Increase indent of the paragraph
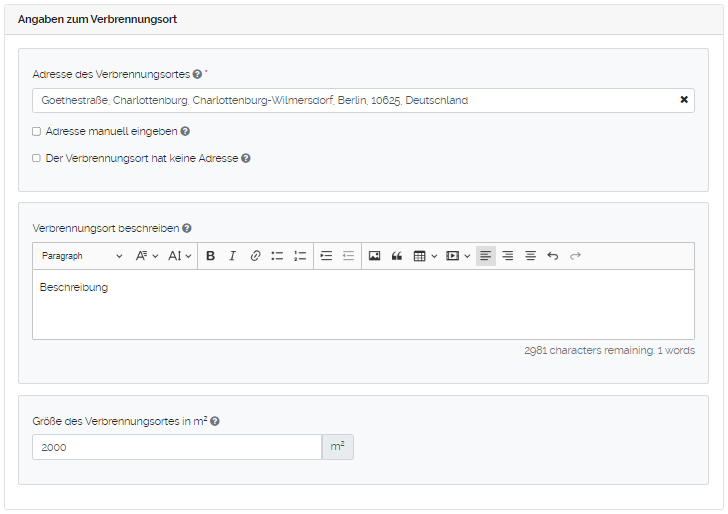This screenshot has width=728, height=514. pos(326,256)
